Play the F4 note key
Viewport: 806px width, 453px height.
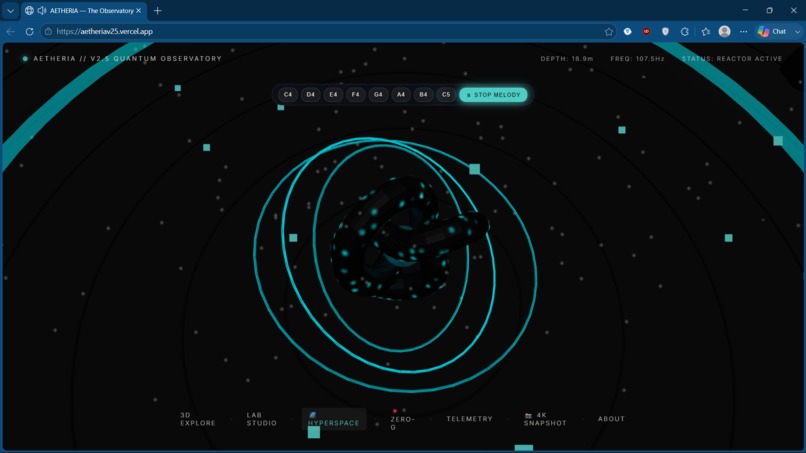tap(355, 95)
